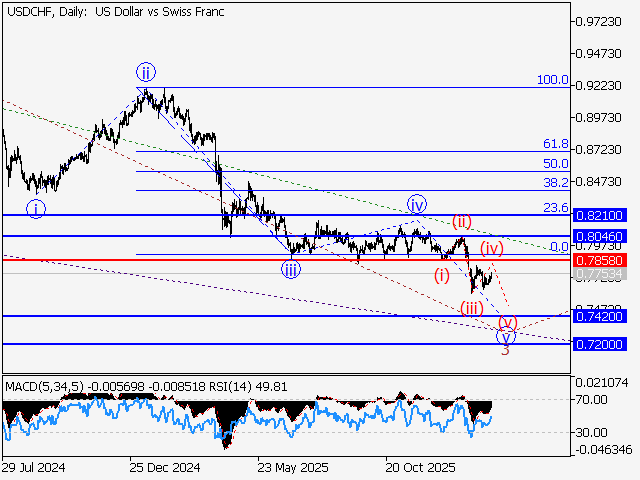This screenshot has height=480, width=640.
Task: Select the blue circled wave iv marker
Action: click(x=417, y=205)
